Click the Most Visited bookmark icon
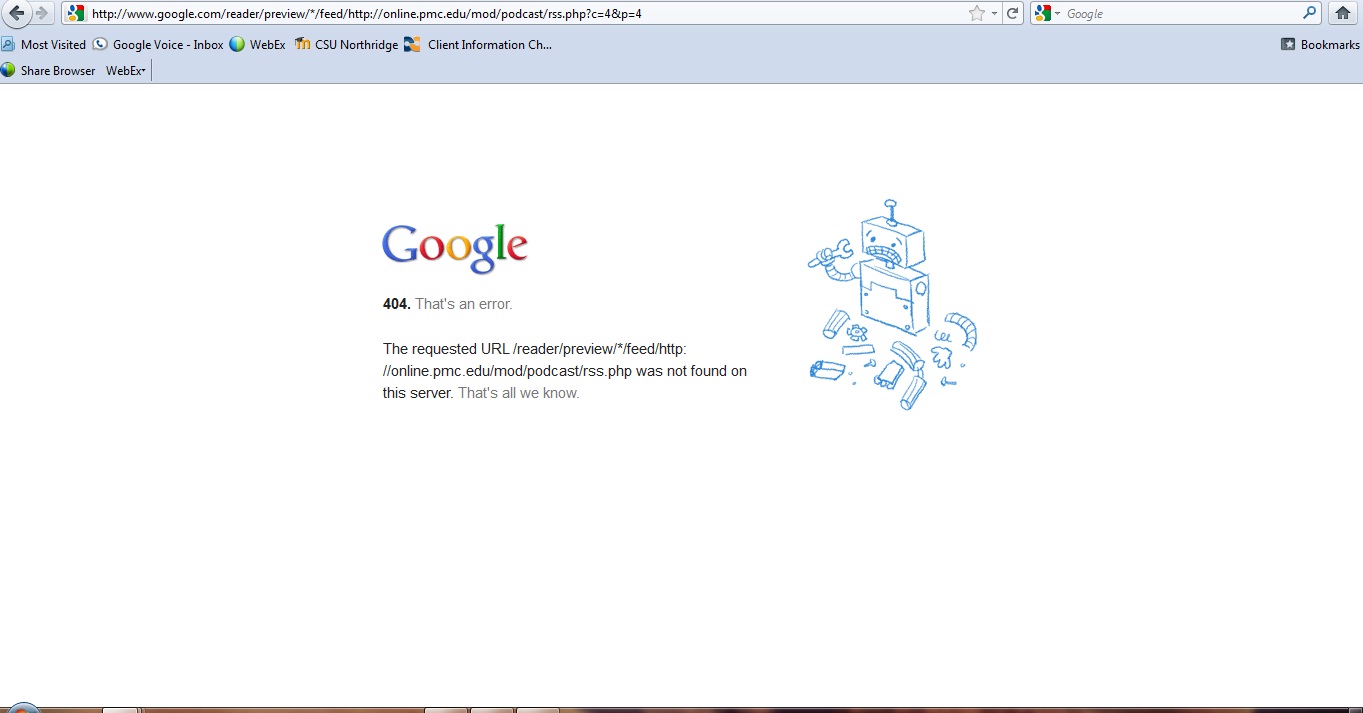 coord(8,45)
